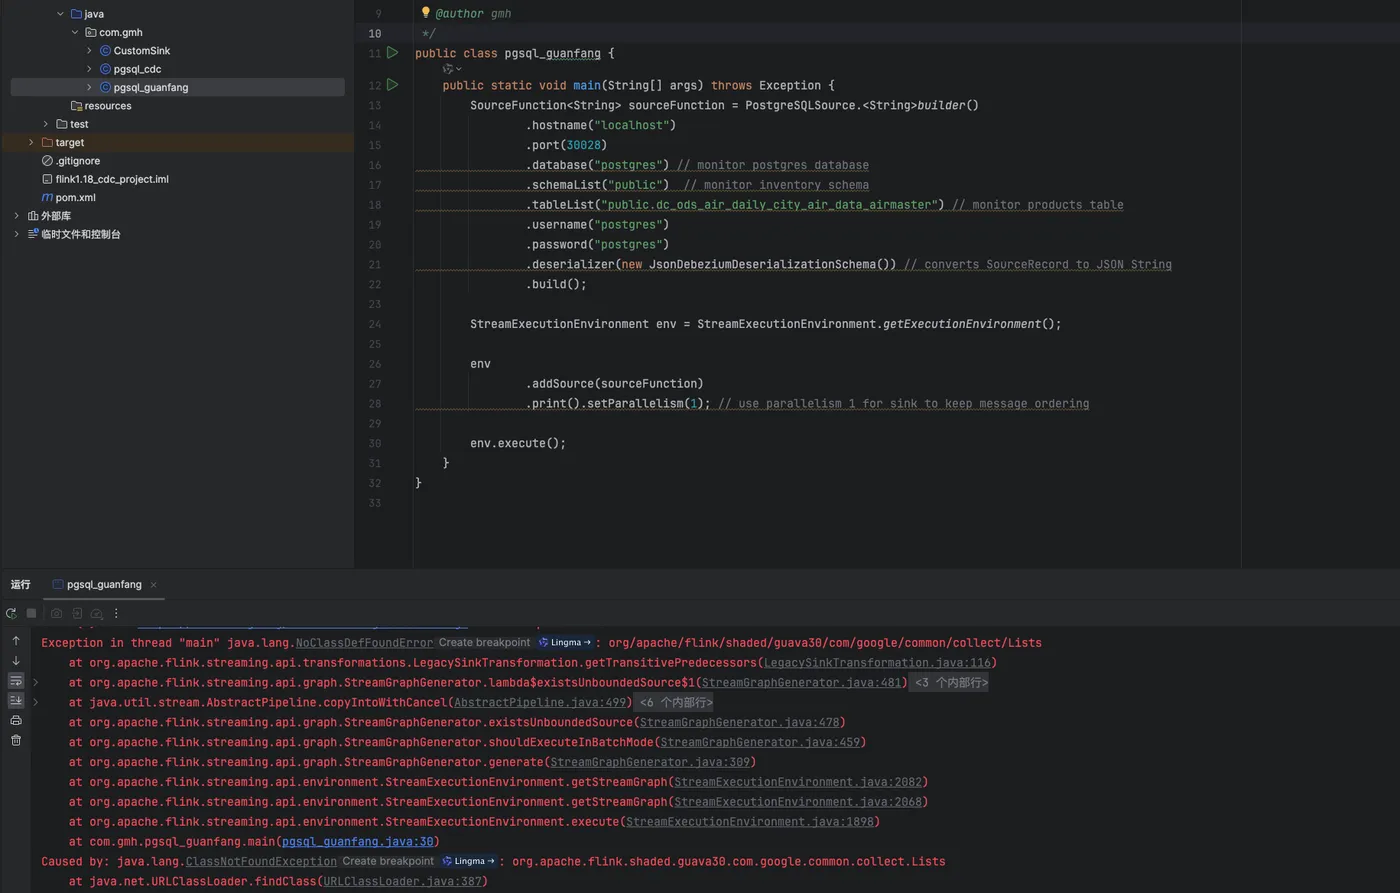
Task: Select pom.xml in the project tree
Action: [x=75, y=197]
